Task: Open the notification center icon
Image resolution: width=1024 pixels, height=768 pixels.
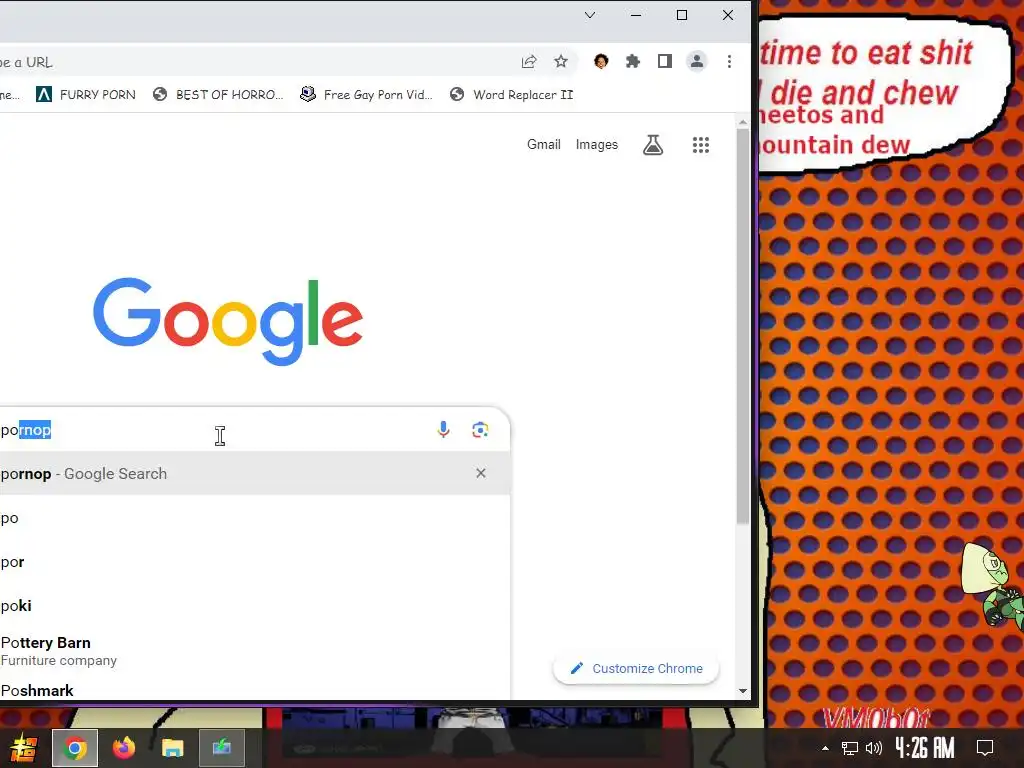Action: [x=984, y=748]
